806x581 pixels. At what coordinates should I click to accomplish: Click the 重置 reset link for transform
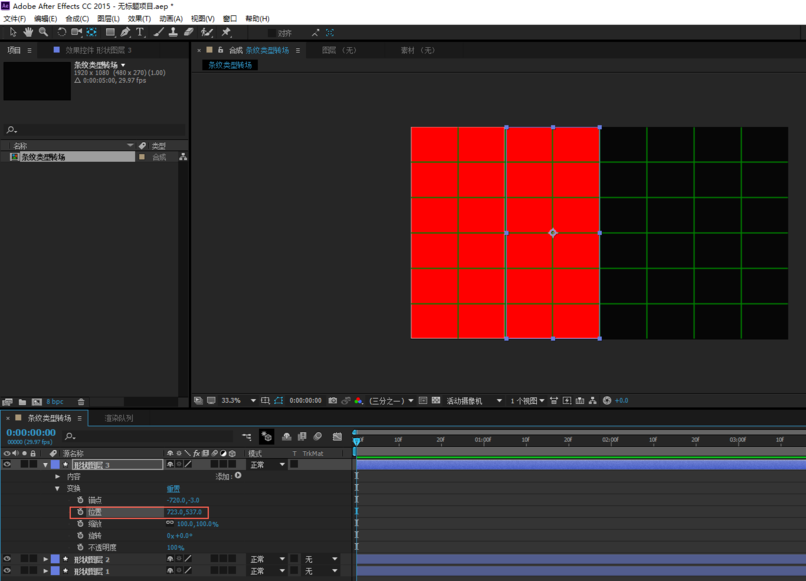173,488
